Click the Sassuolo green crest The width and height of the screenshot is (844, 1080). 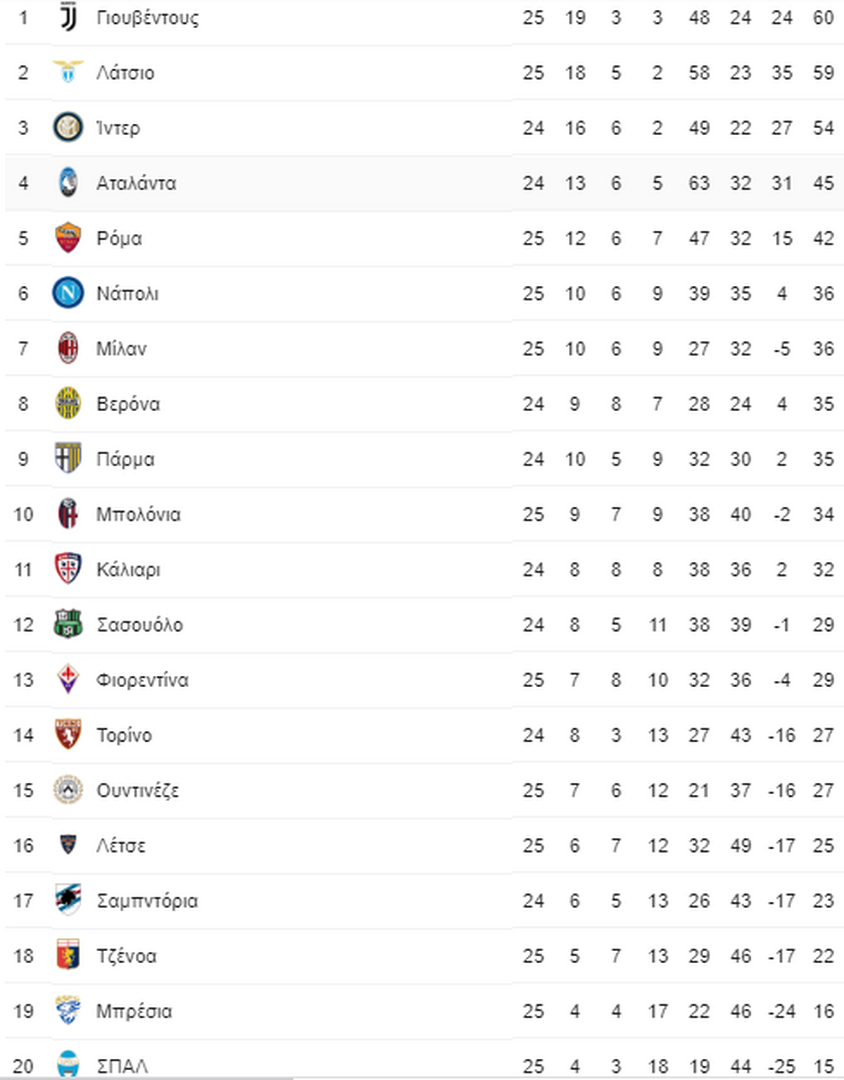[x=68, y=624]
